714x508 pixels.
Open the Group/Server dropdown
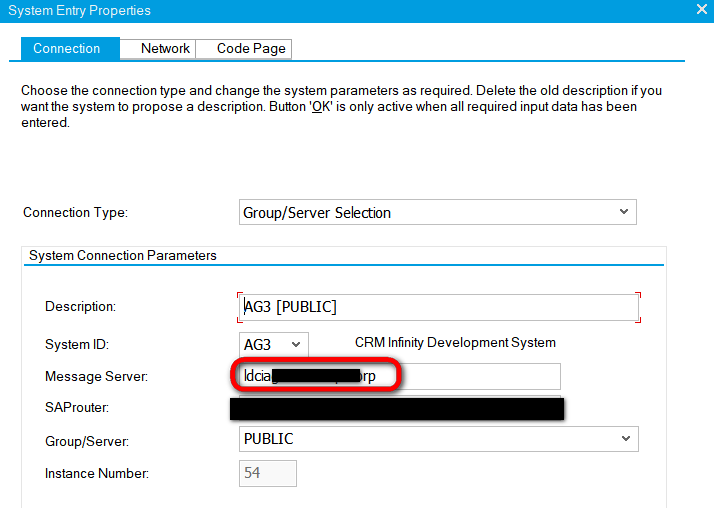tap(439, 439)
